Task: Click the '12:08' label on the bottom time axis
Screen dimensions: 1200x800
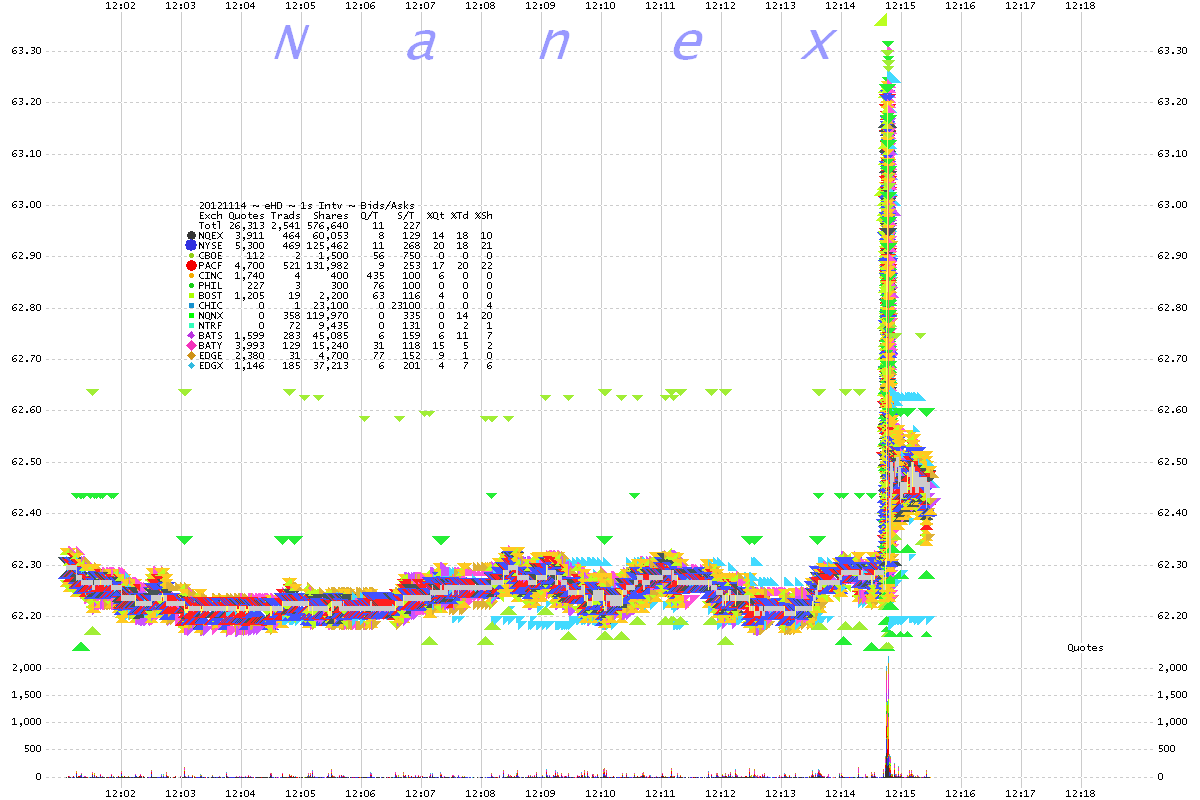Action: tap(480, 793)
